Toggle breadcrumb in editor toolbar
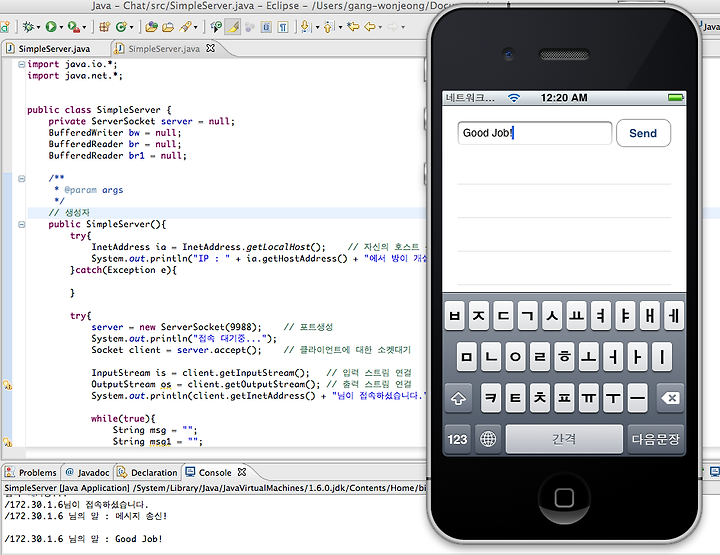The width and height of the screenshot is (720, 555). click(216, 27)
